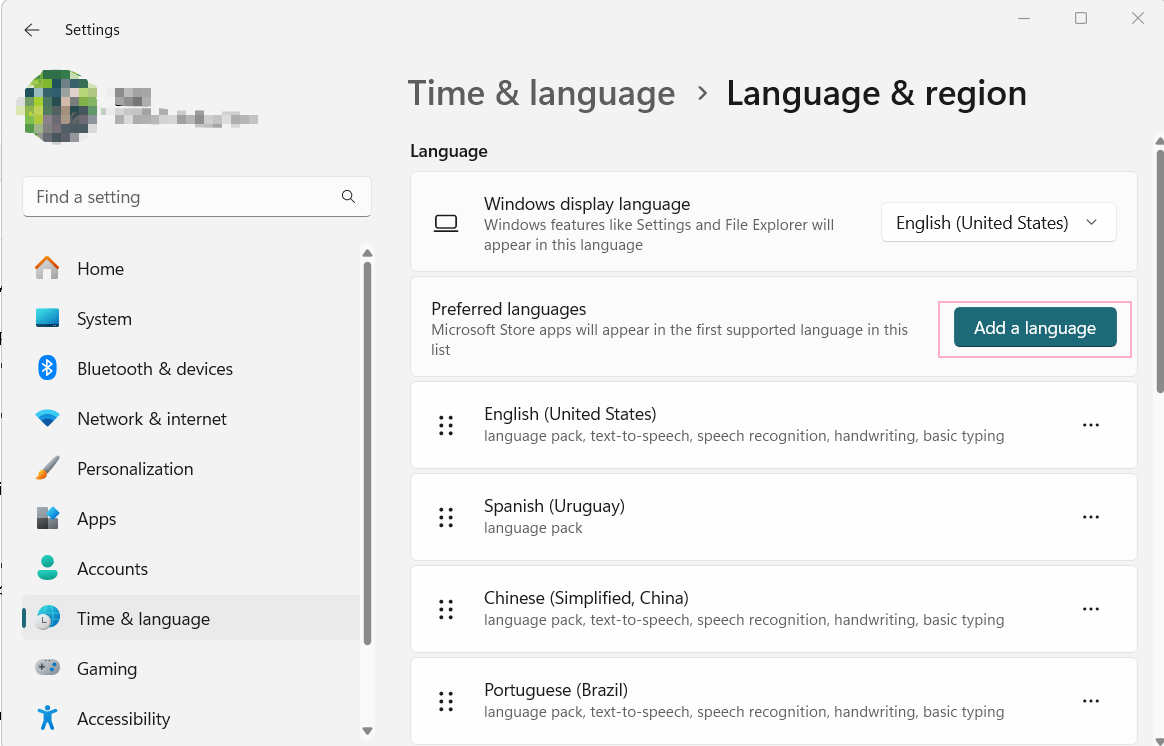Screen dimensions: 1164x746
Task: Click the search magnifier icon
Action: (x=348, y=197)
